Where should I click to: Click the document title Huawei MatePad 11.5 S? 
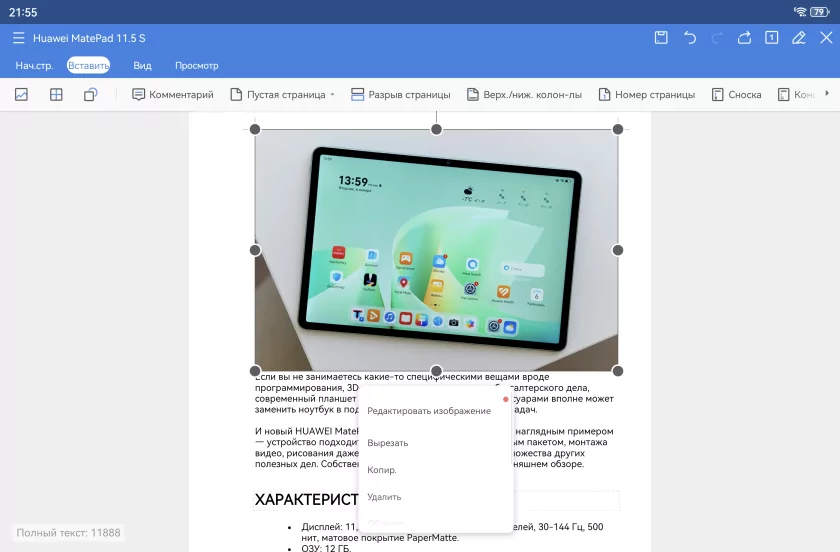(89, 38)
